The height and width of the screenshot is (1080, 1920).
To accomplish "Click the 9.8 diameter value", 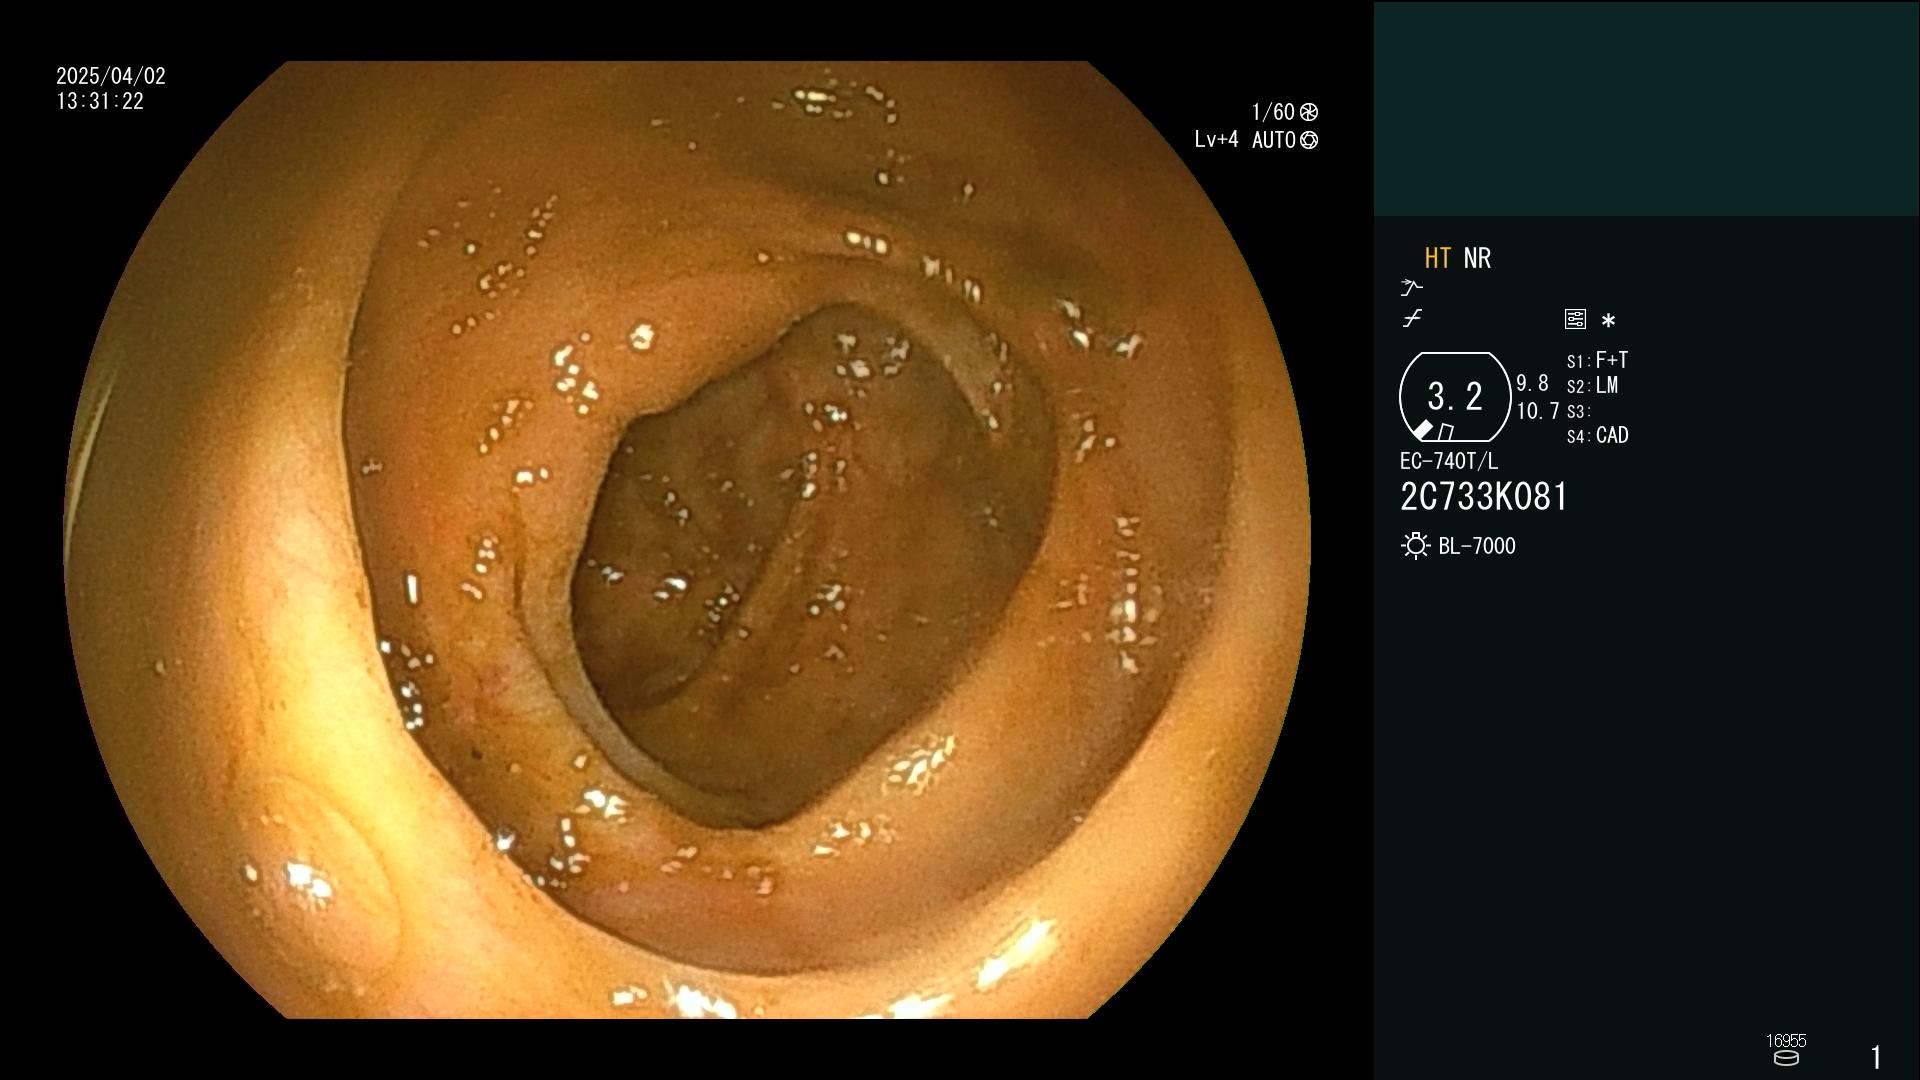I will click(x=1532, y=384).
